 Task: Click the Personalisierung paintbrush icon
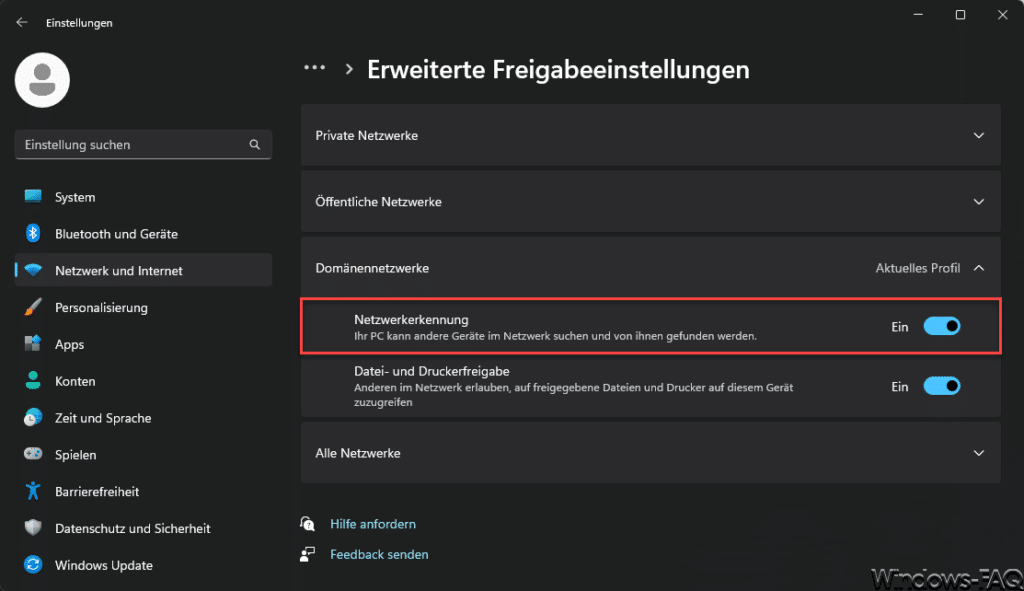33,307
